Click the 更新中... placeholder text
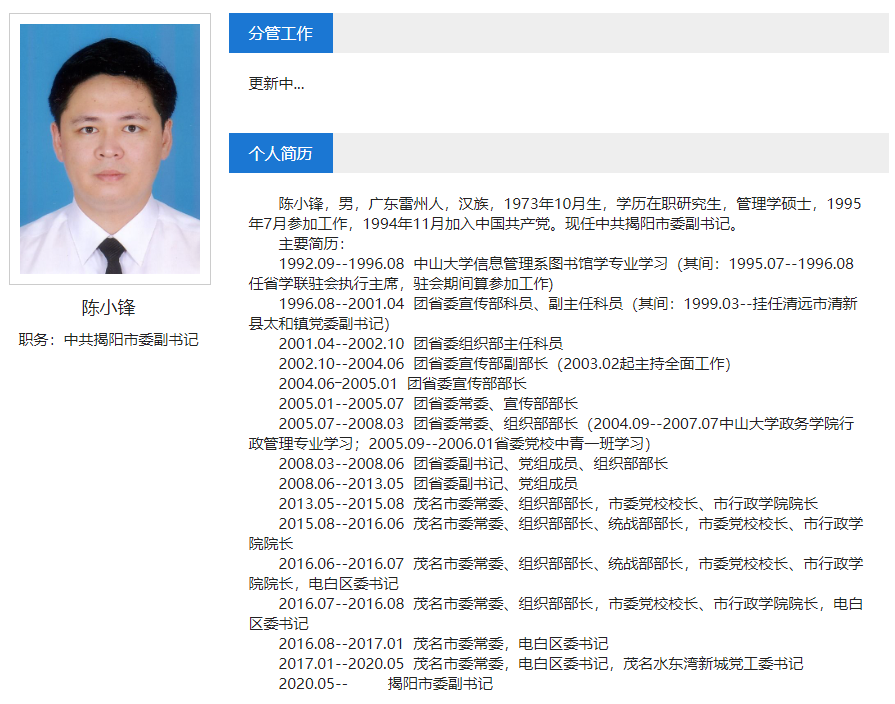Screen dimensions: 895x704 277,84
